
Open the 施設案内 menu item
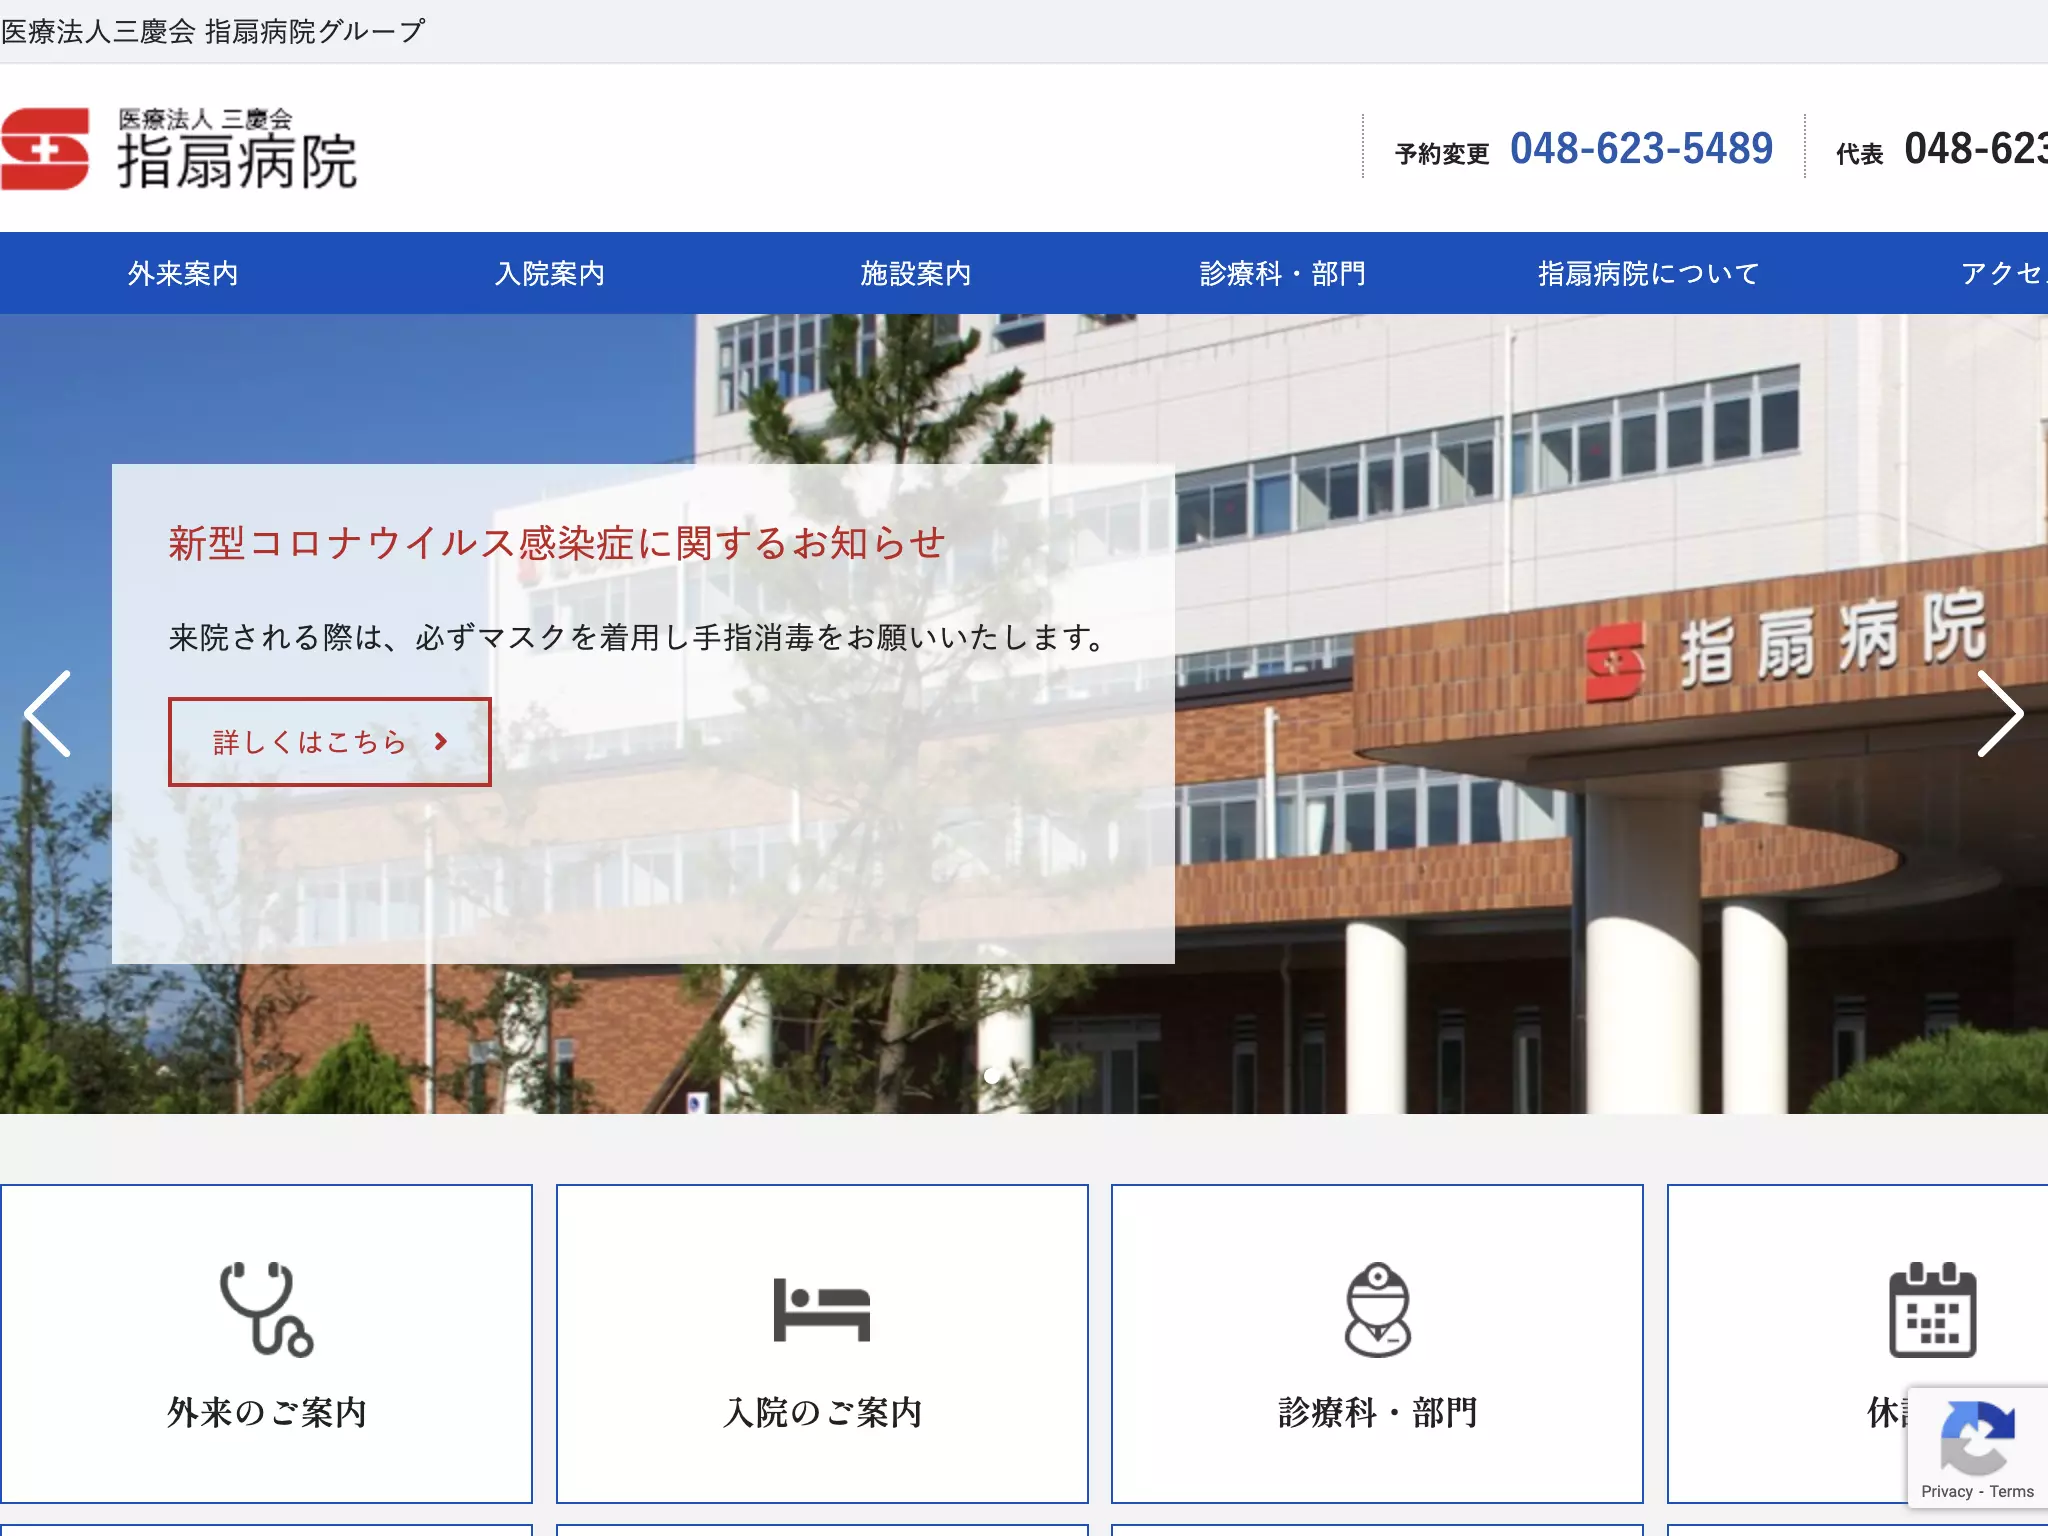916,273
